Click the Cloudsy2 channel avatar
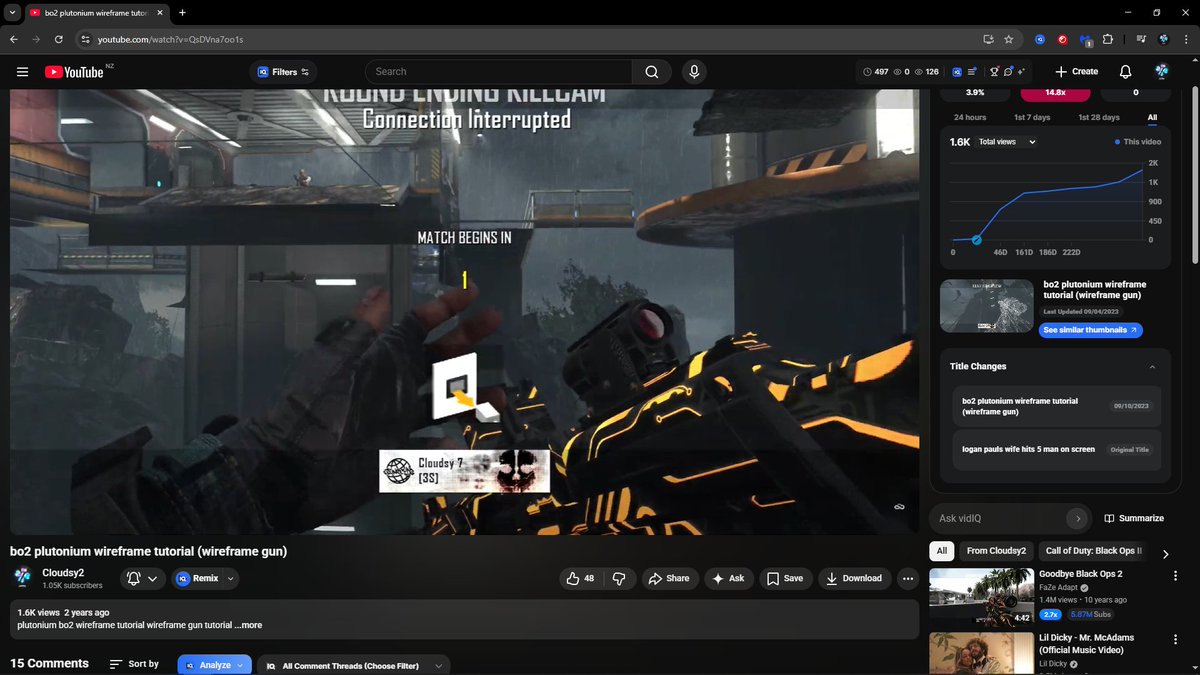The height and width of the screenshot is (675, 1200). [x=22, y=578]
